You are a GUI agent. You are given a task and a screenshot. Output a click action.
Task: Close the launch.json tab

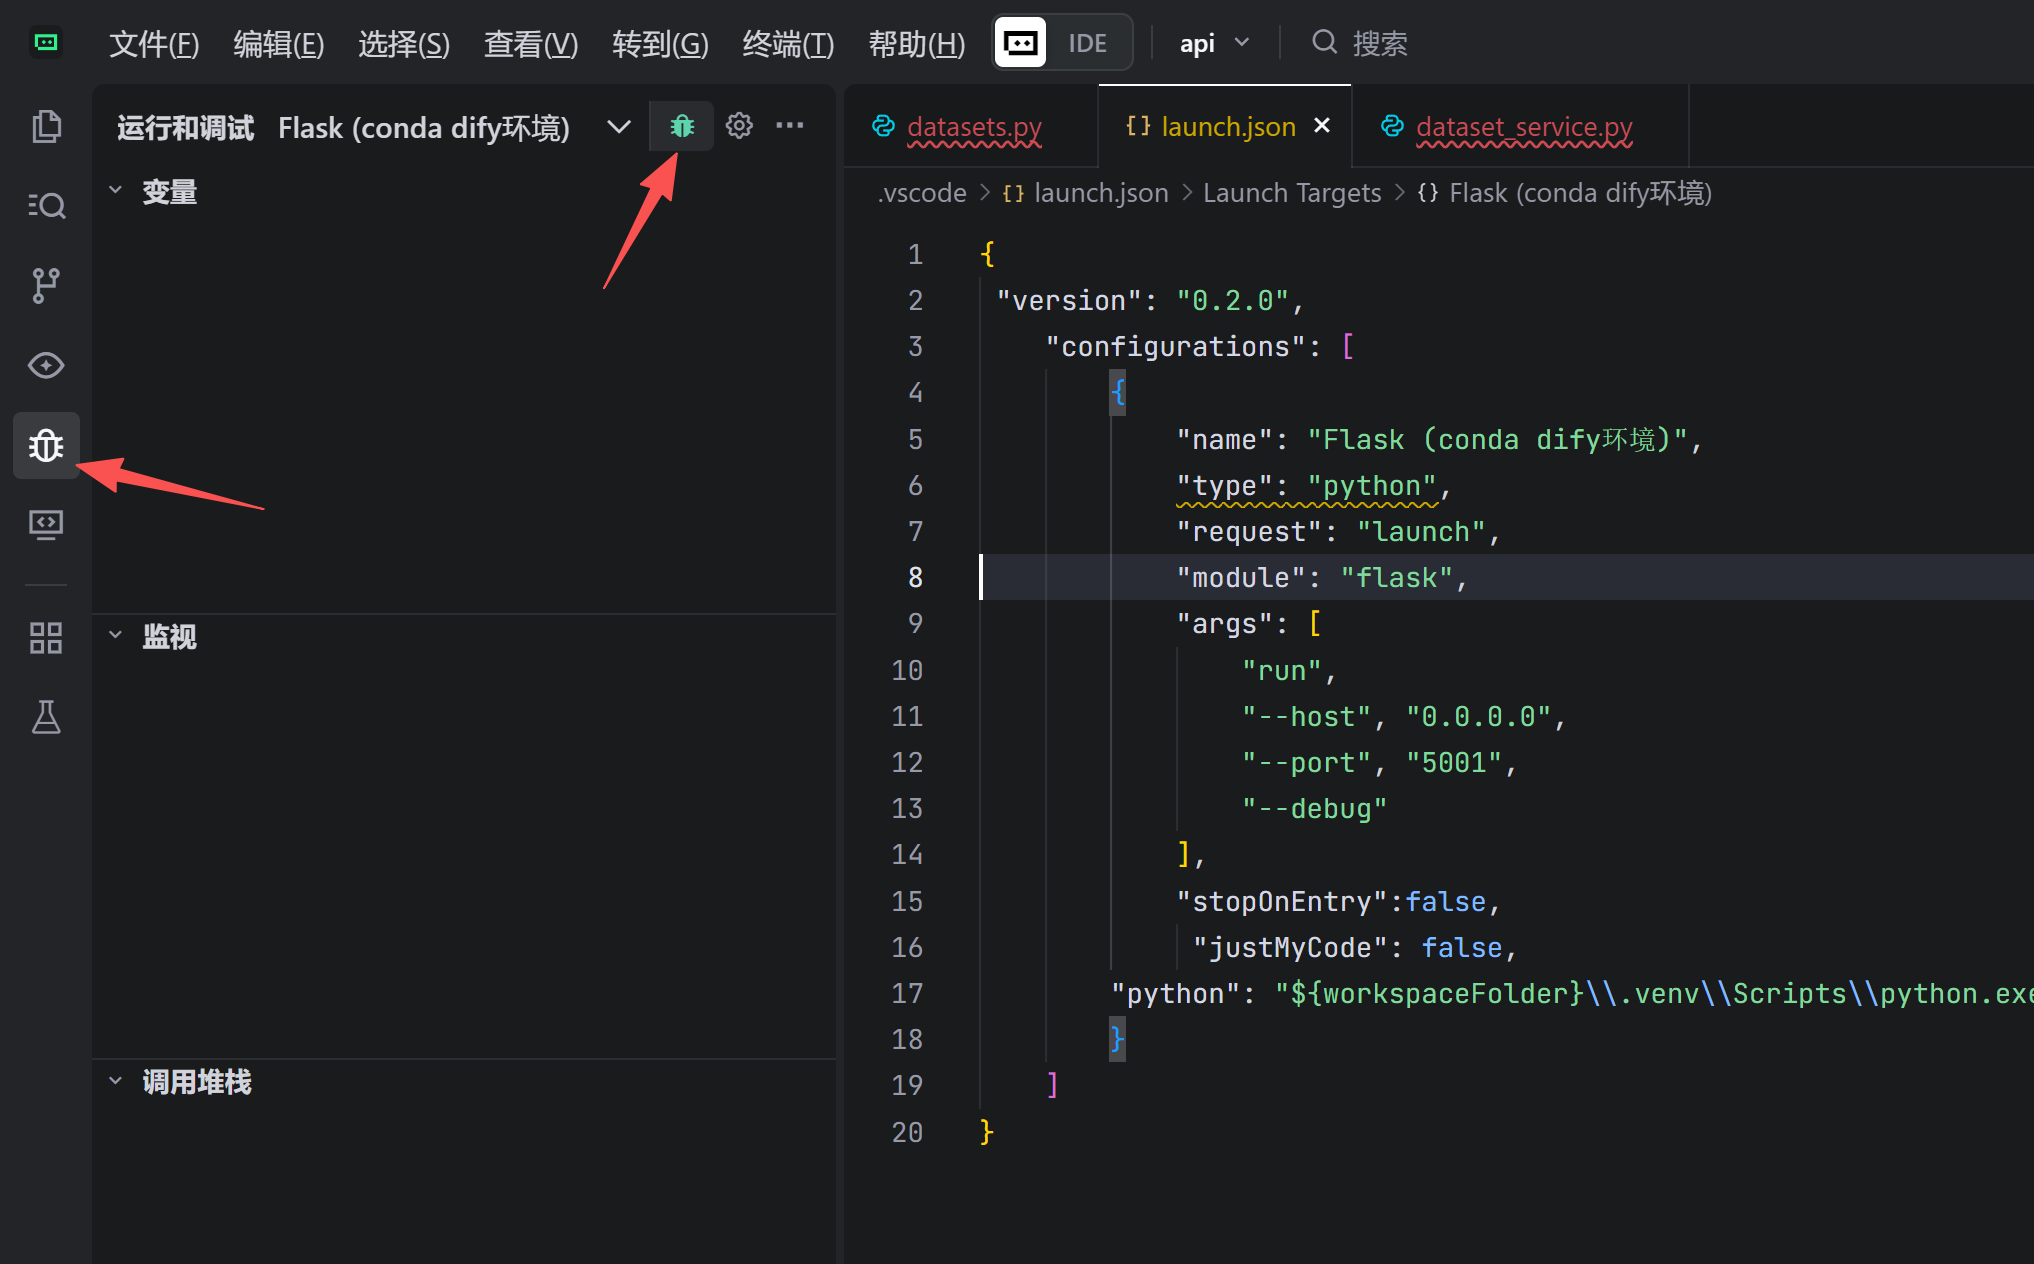click(x=1322, y=126)
